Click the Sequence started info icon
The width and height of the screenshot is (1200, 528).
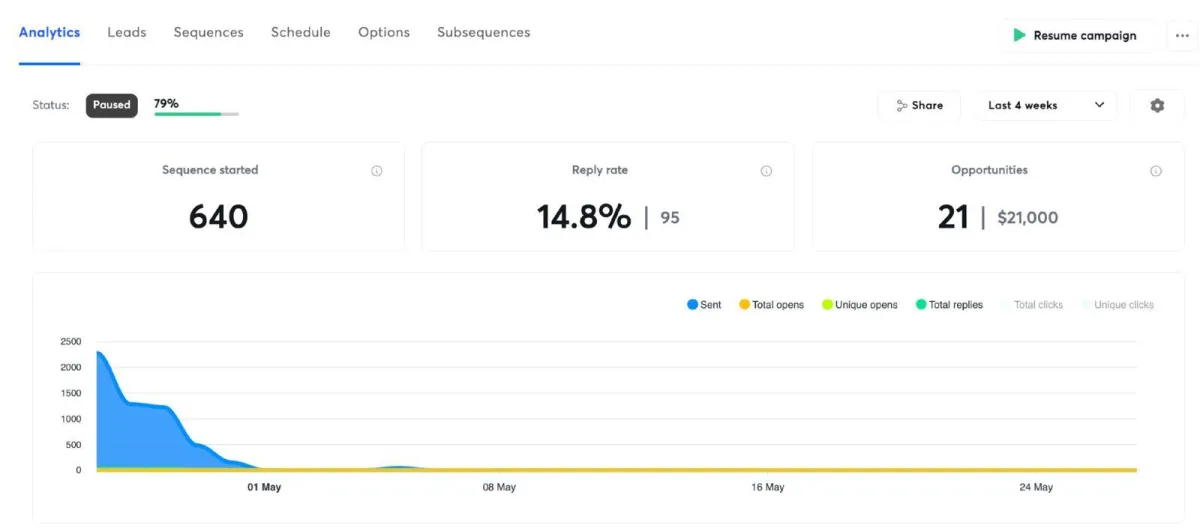coord(377,171)
